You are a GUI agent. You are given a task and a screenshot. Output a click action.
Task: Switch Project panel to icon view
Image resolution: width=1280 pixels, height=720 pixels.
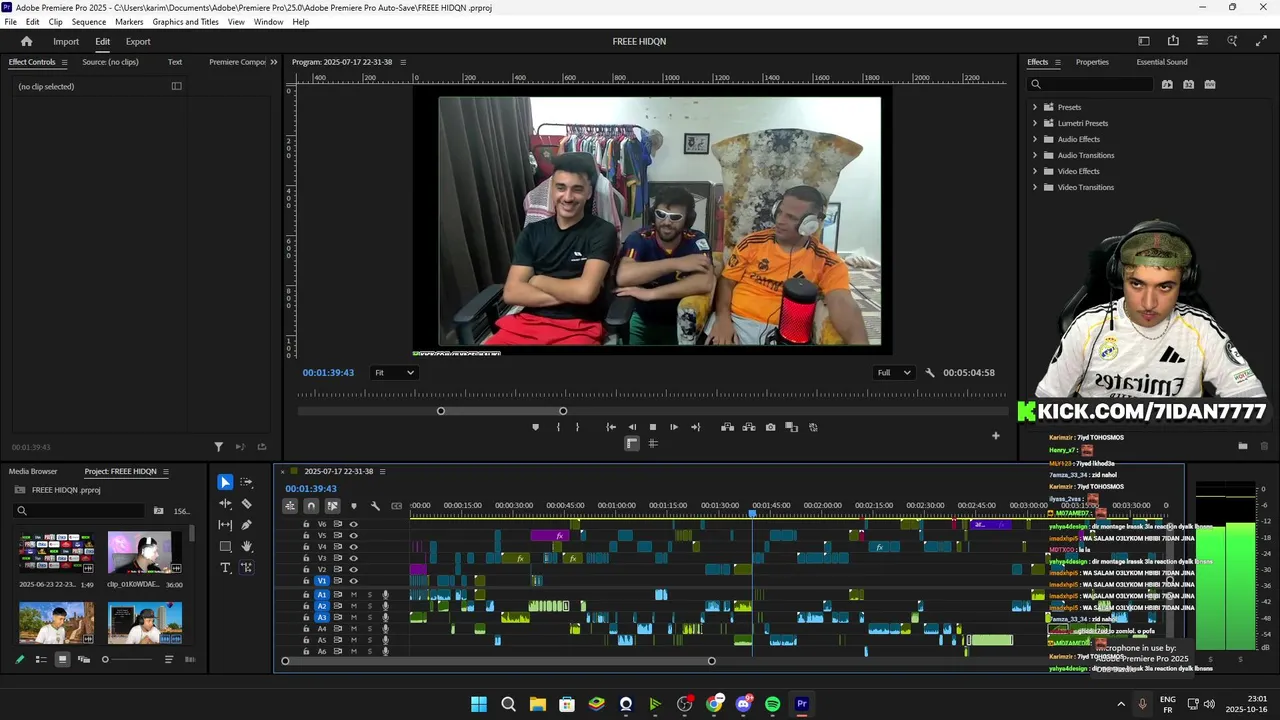62,659
